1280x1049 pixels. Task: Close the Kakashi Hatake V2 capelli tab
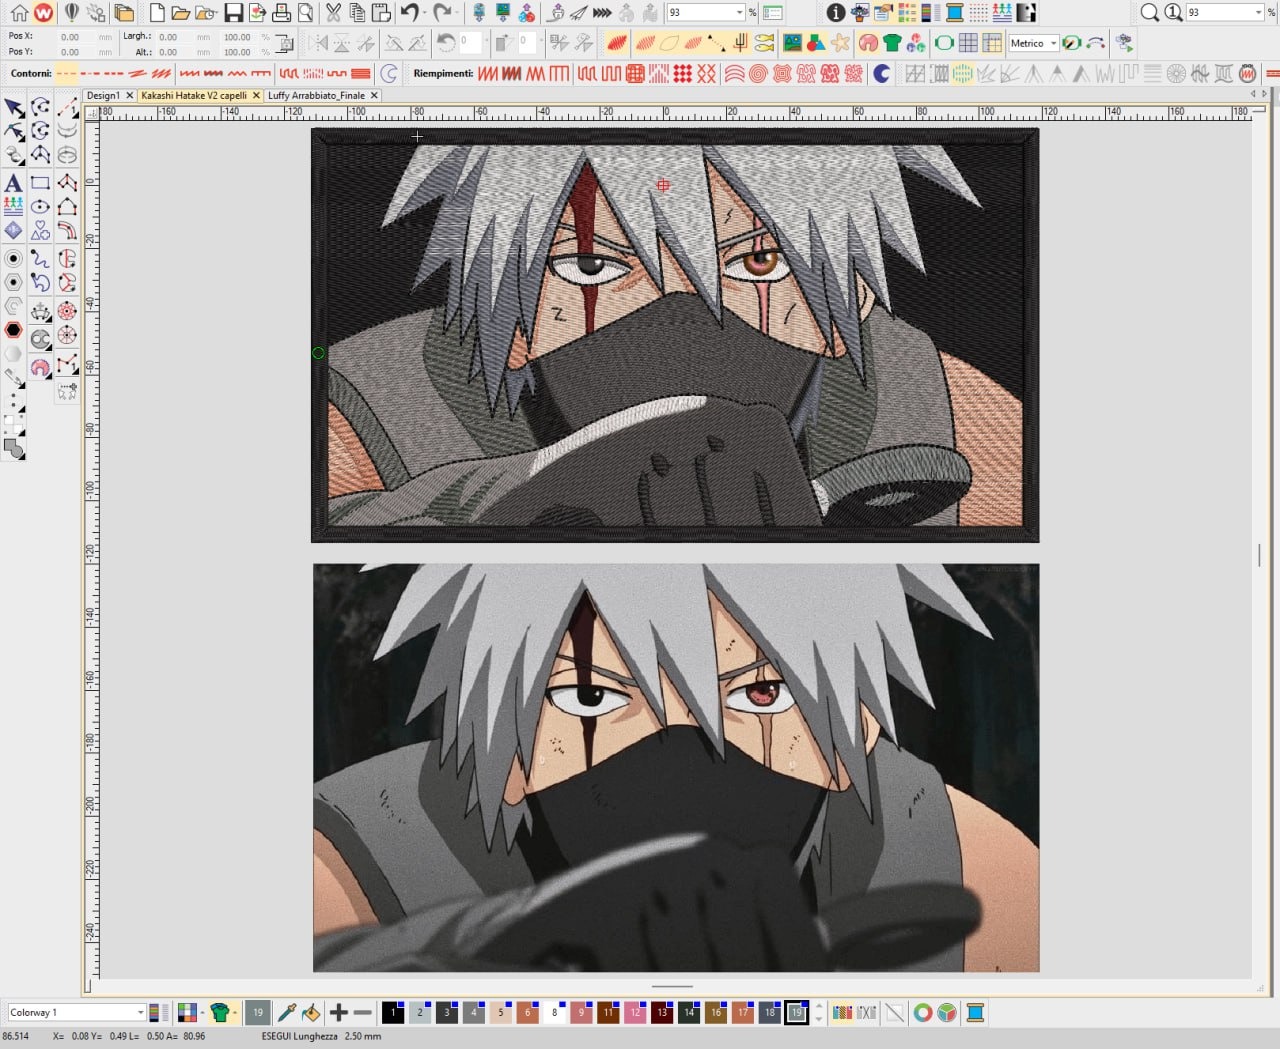point(257,95)
